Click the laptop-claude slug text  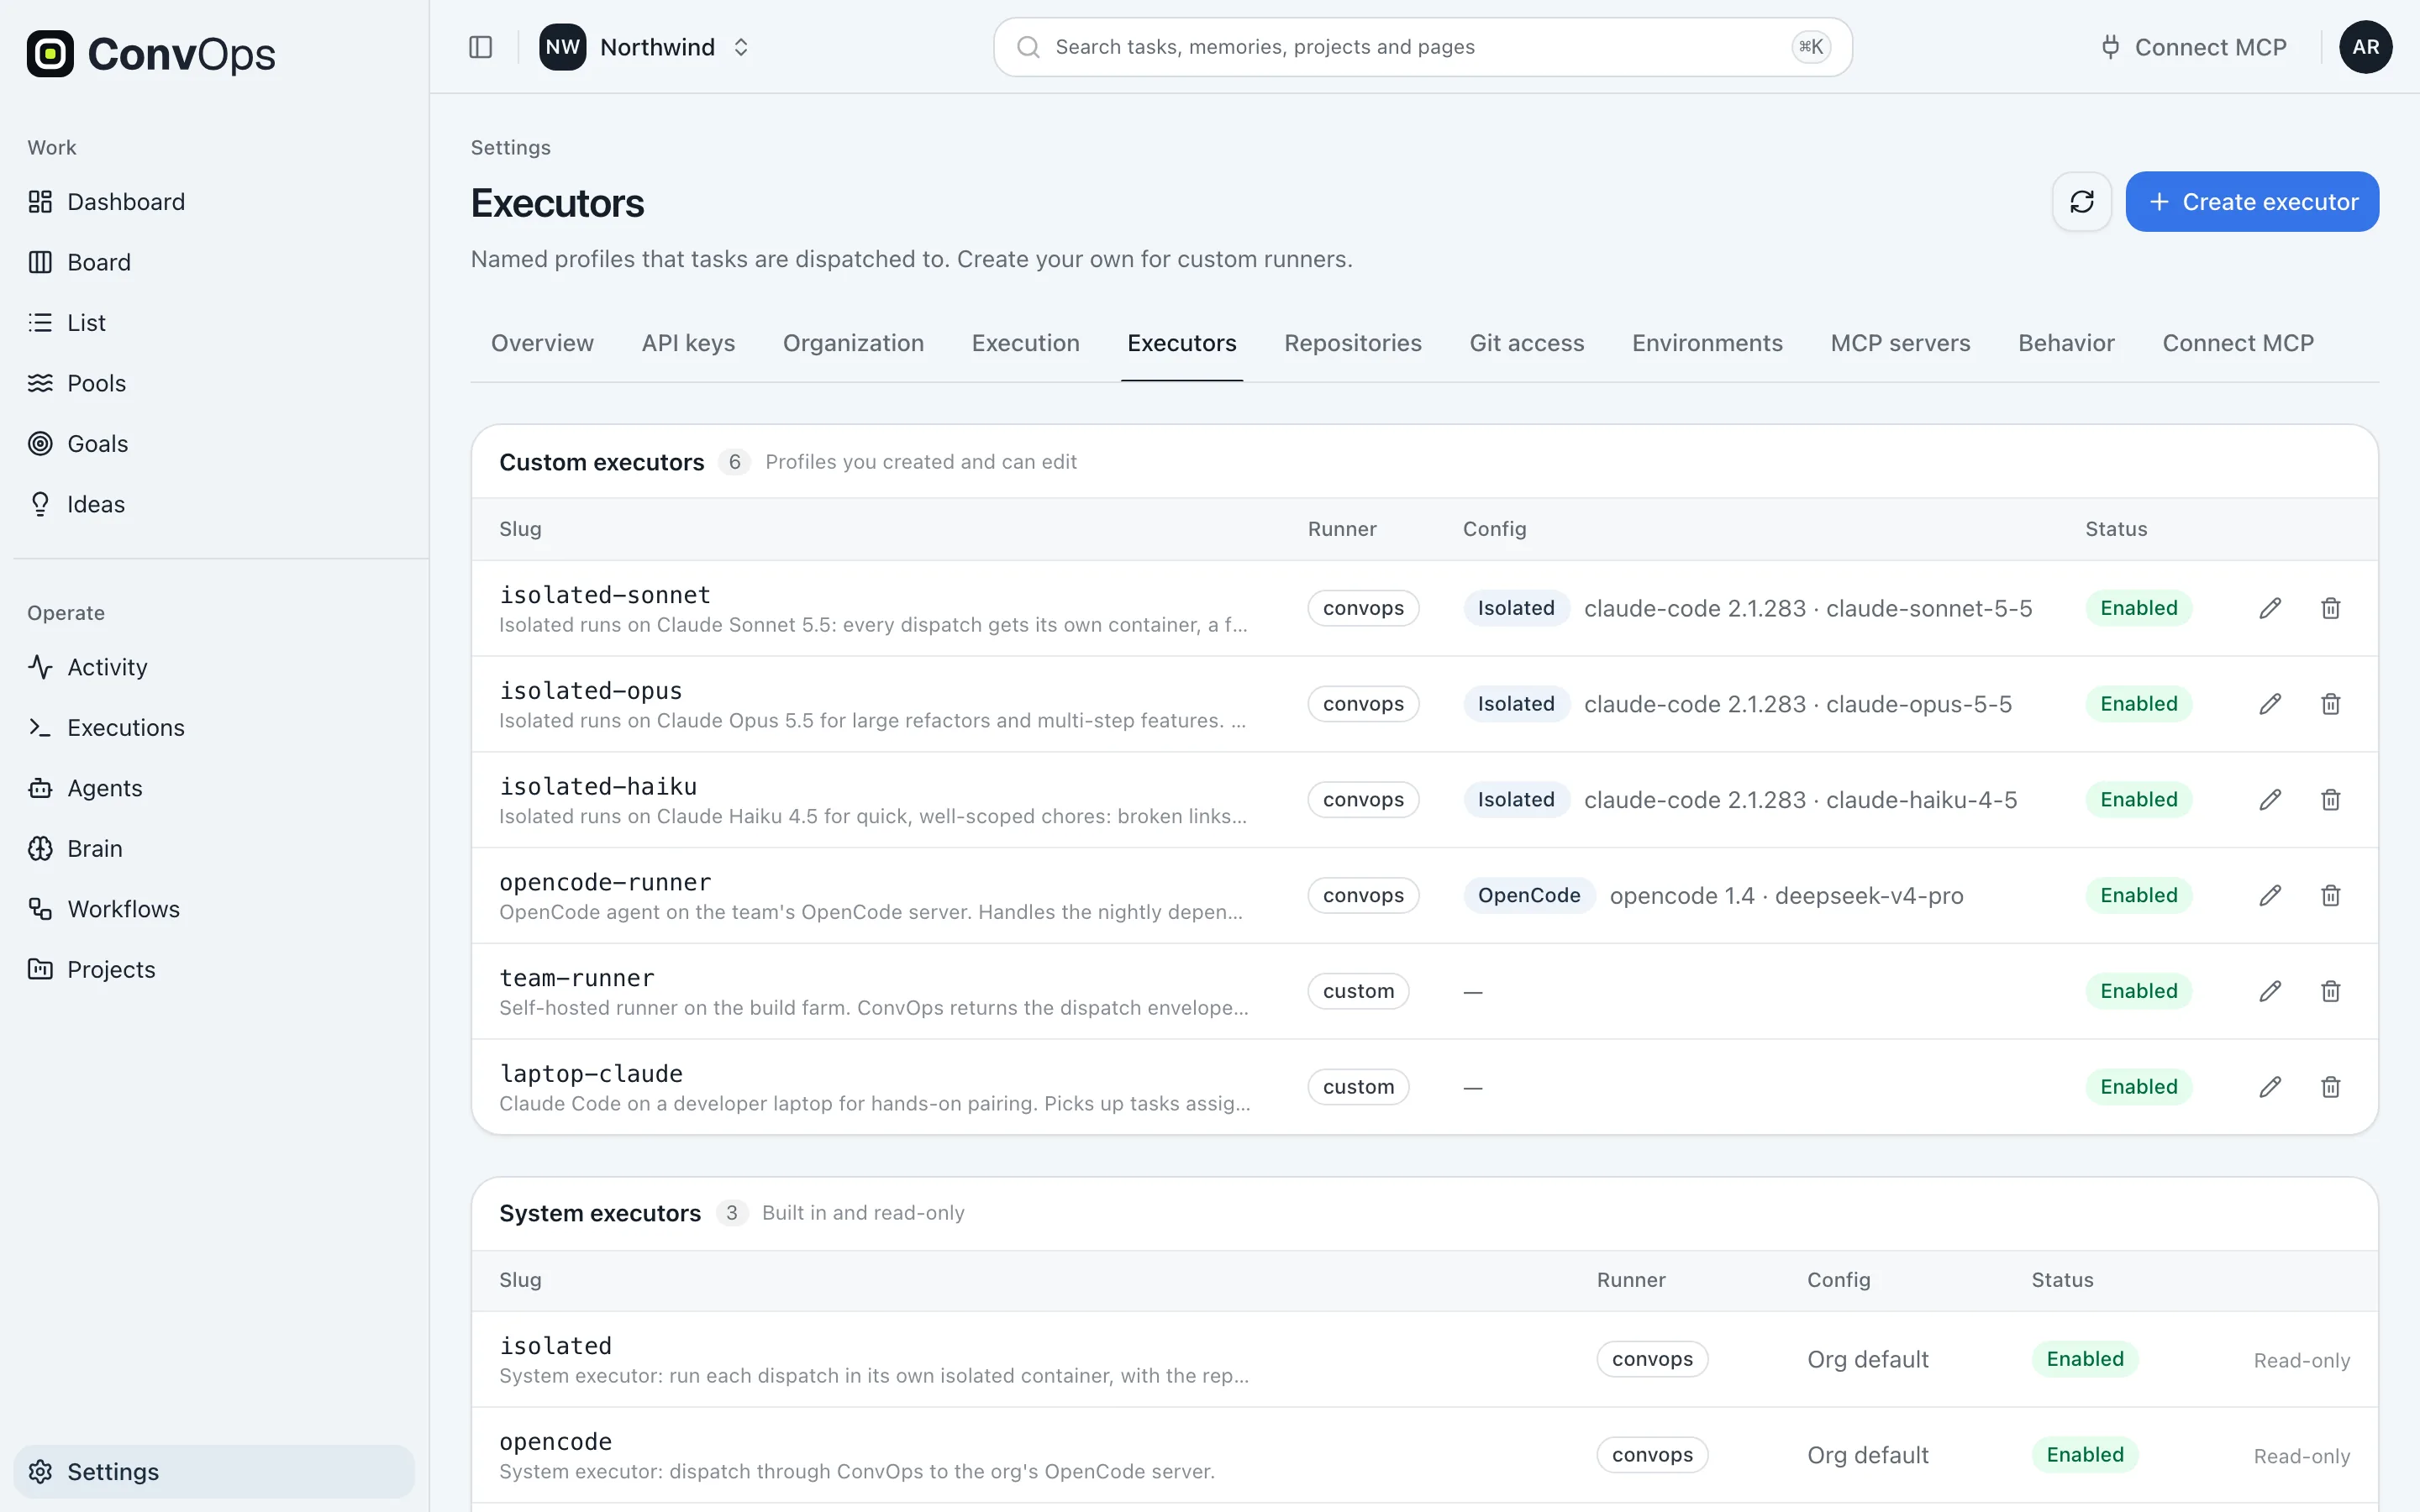[x=591, y=1074]
